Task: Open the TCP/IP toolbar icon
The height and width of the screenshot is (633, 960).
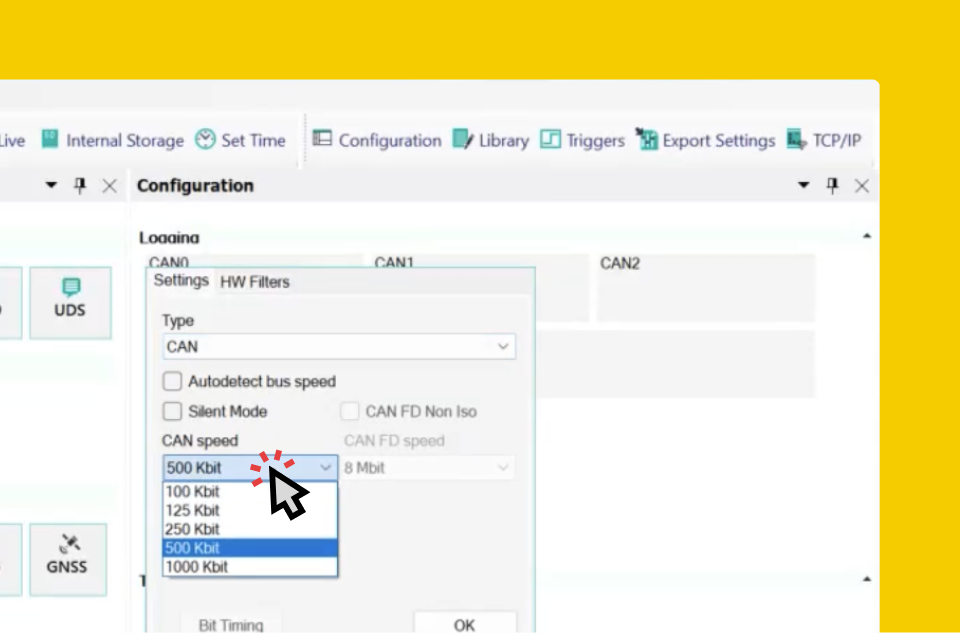Action: 797,139
